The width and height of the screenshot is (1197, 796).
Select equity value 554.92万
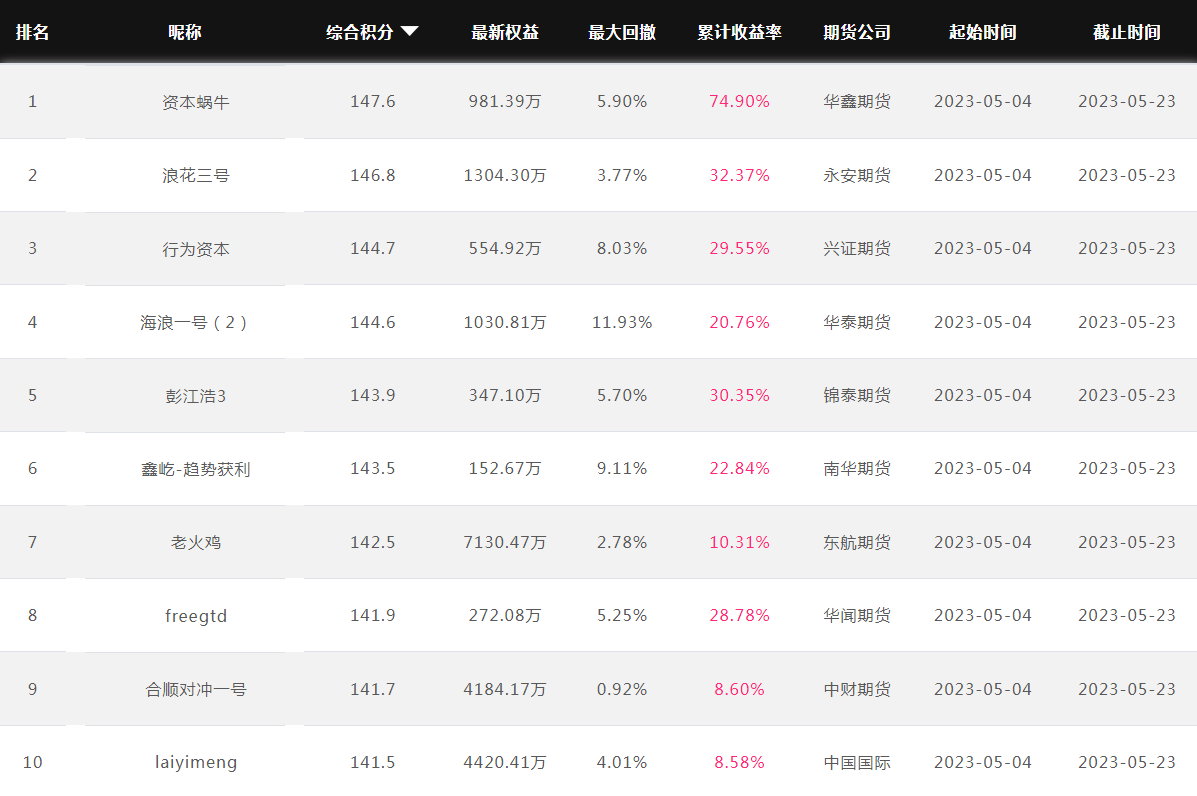(x=505, y=248)
